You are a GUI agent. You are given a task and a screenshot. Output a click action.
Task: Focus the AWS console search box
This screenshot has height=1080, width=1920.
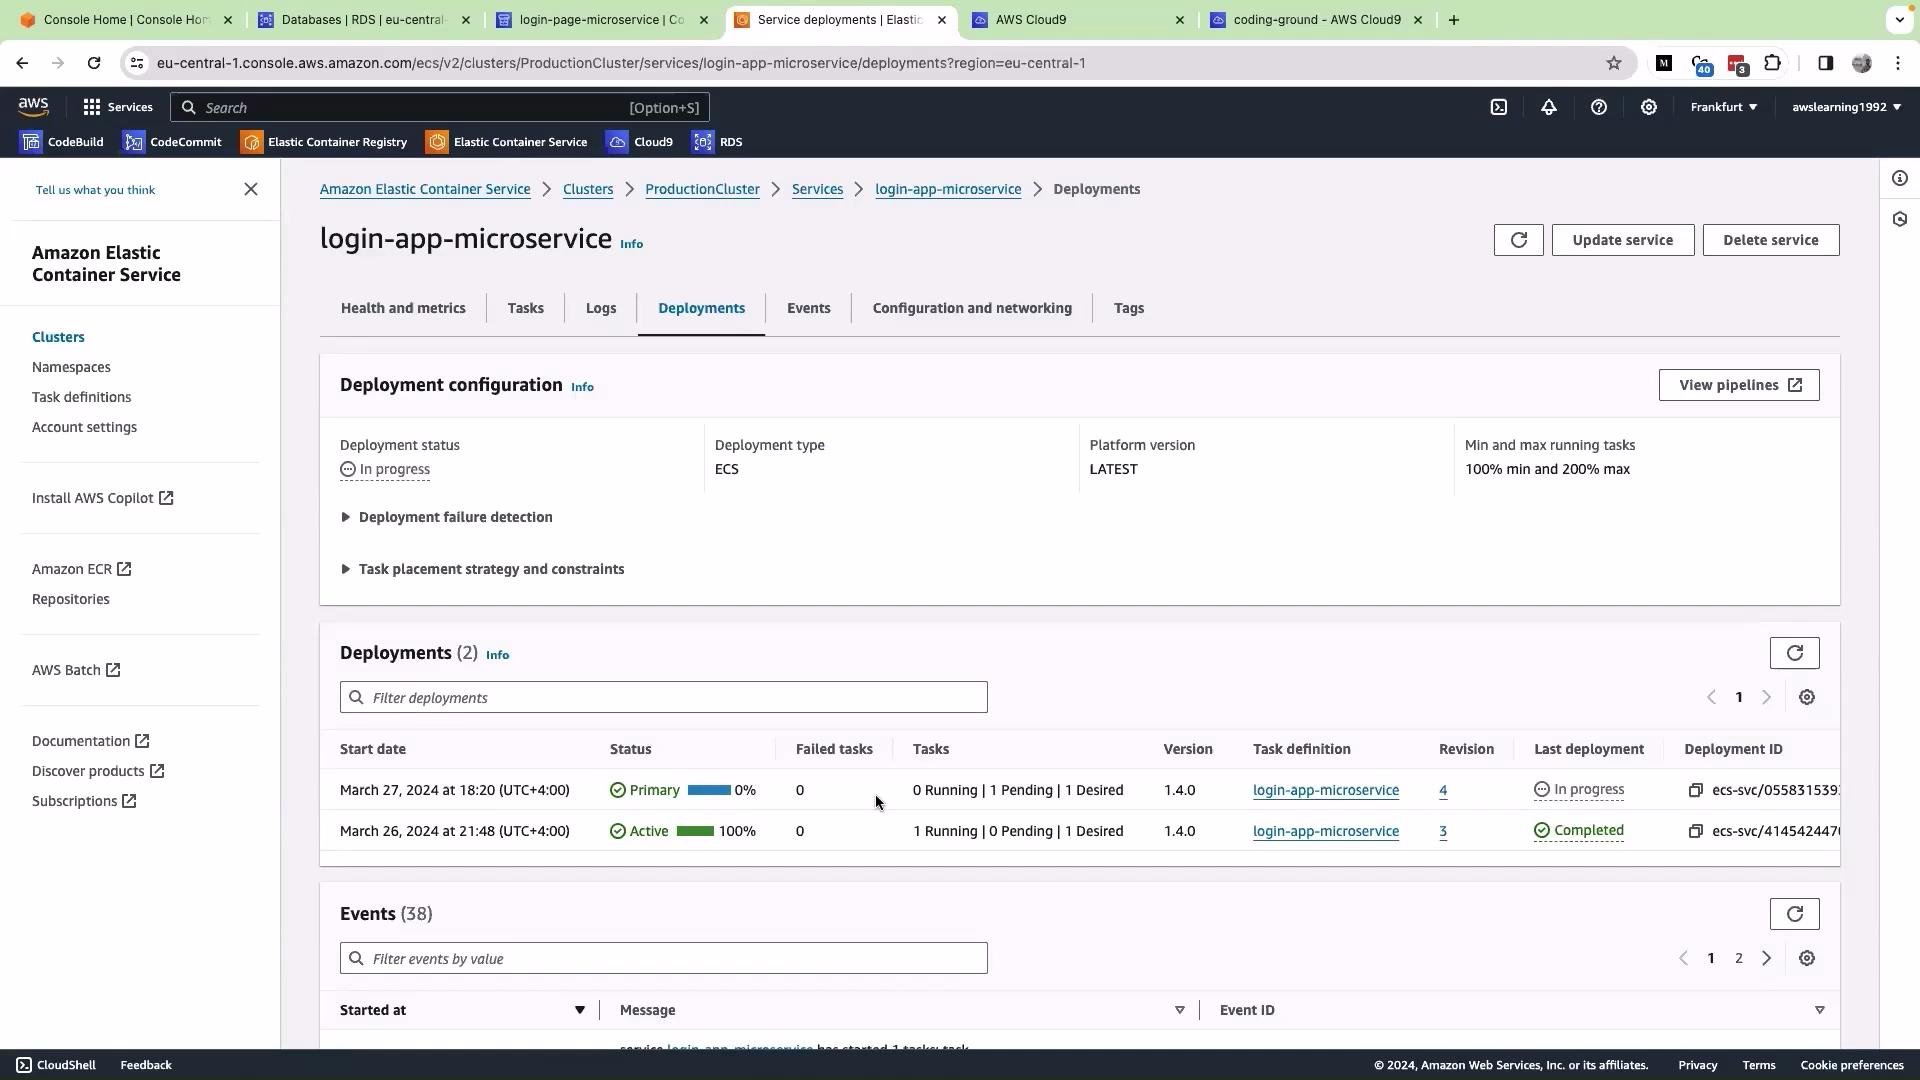[439, 107]
